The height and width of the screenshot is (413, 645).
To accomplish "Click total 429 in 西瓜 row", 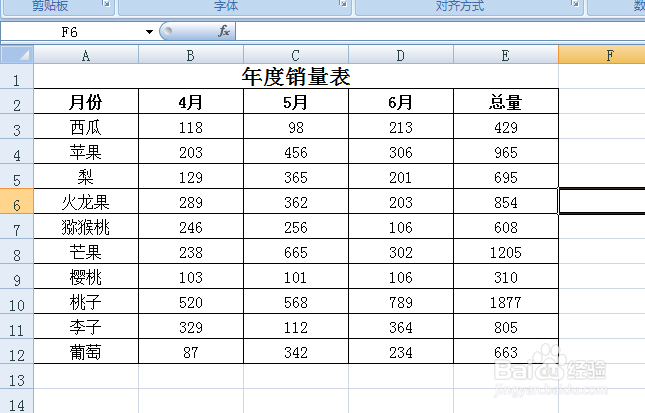I will (506, 127).
